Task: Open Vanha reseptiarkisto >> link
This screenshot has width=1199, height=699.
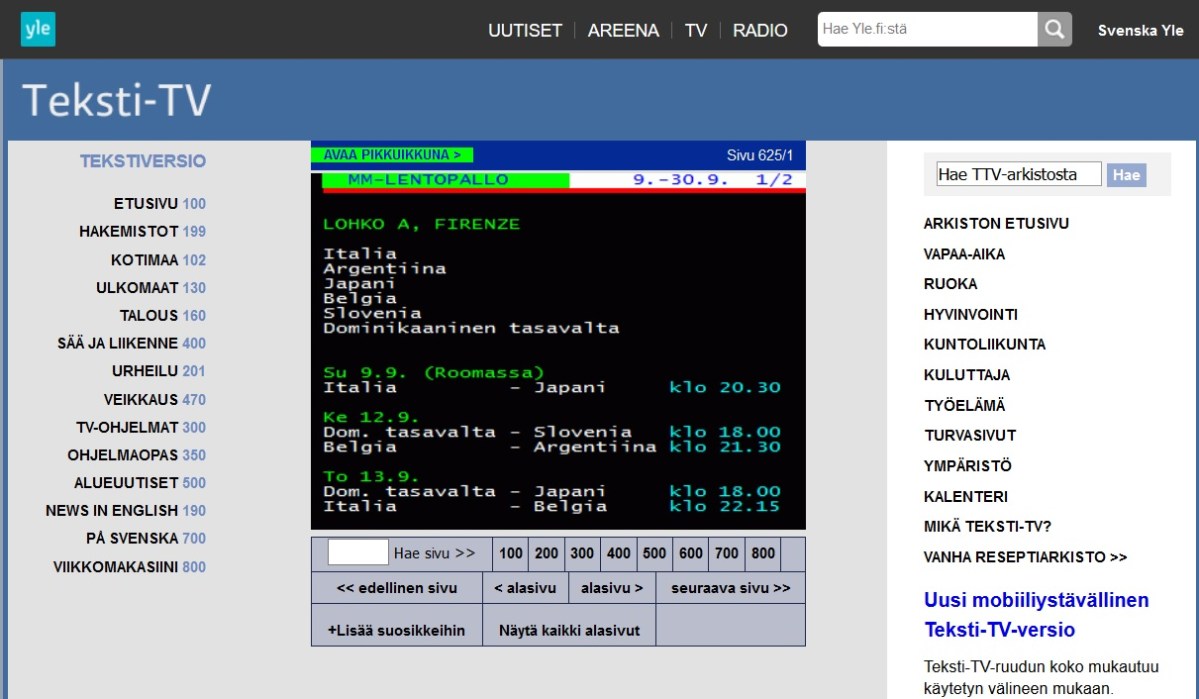Action: click(x=1025, y=557)
